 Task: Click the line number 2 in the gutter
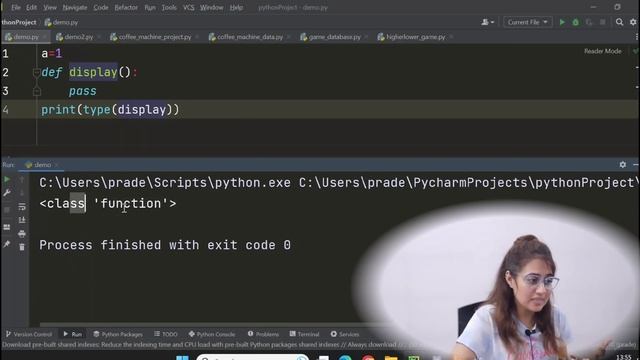5,73
